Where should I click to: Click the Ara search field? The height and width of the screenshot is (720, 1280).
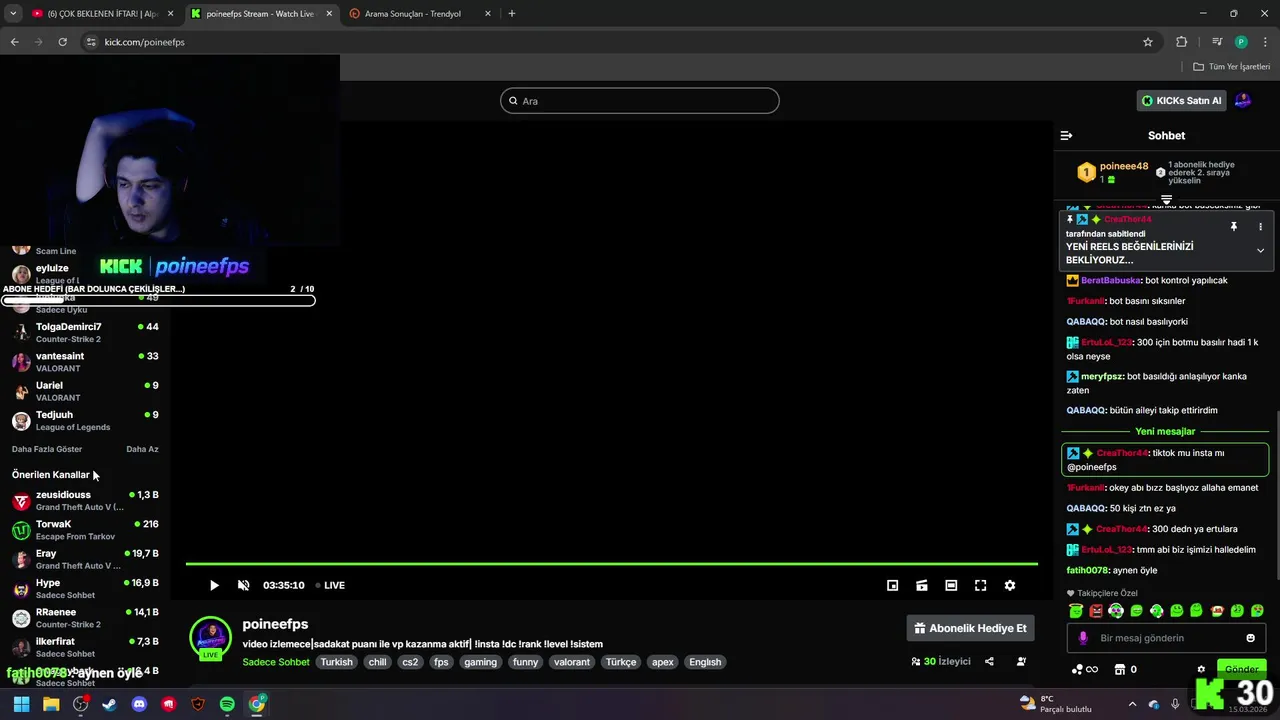click(640, 101)
